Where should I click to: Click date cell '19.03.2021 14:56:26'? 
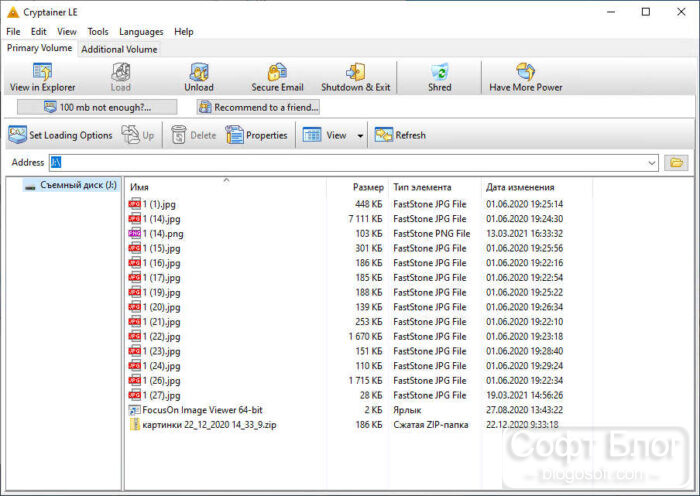[525, 396]
